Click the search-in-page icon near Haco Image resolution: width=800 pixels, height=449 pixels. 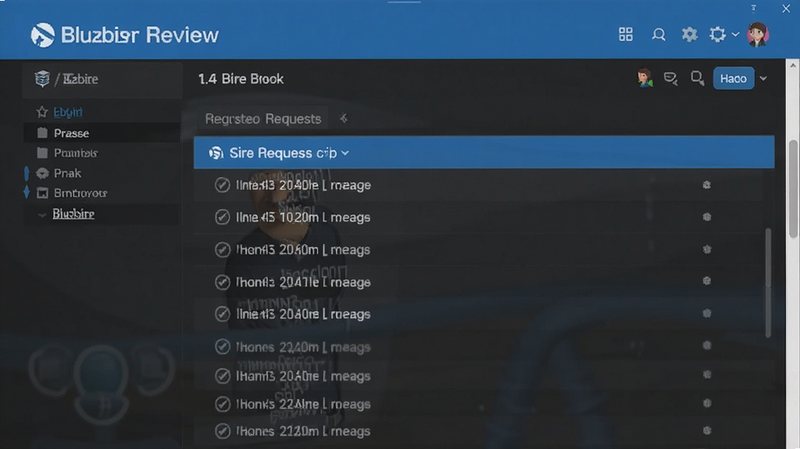697,79
